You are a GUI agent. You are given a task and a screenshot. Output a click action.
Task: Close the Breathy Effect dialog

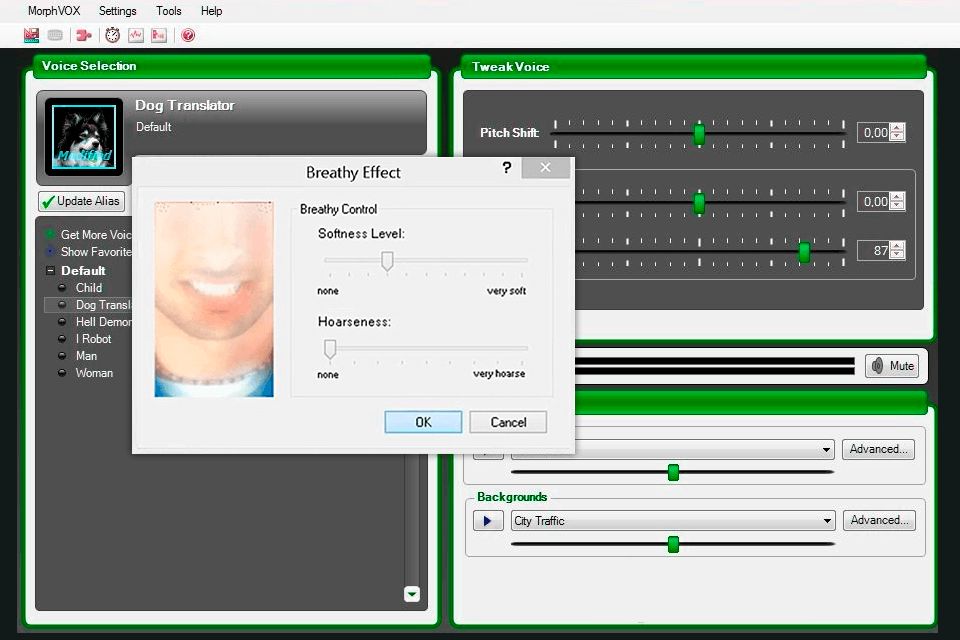click(x=546, y=167)
